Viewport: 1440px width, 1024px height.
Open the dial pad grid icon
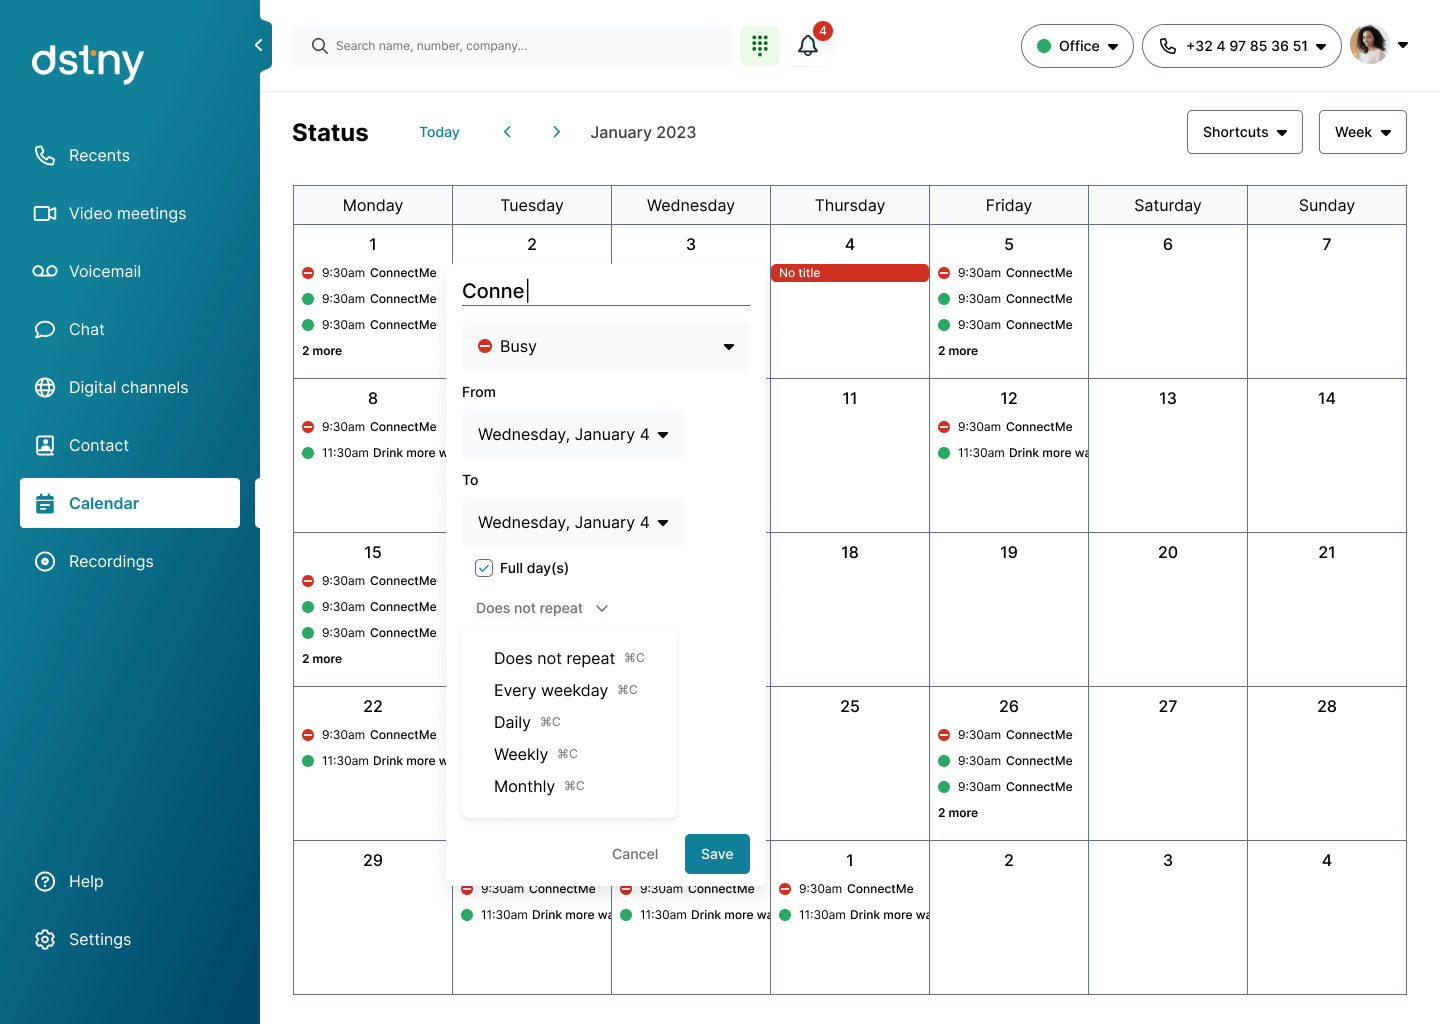click(x=760, y=46)
